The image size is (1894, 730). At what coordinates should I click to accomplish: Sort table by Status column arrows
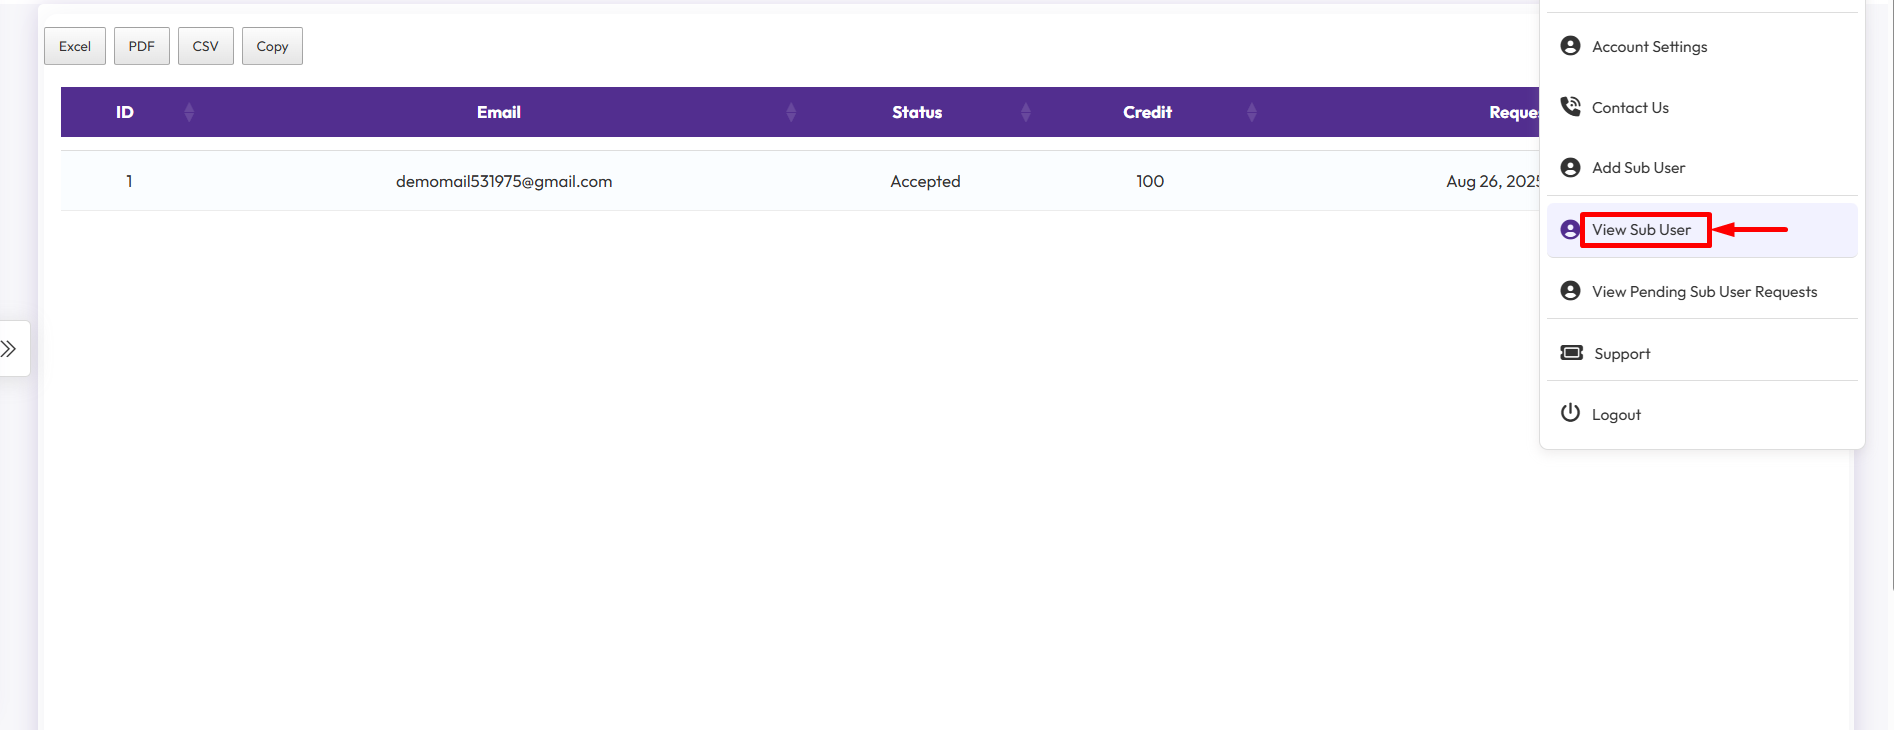(1025, 112)
